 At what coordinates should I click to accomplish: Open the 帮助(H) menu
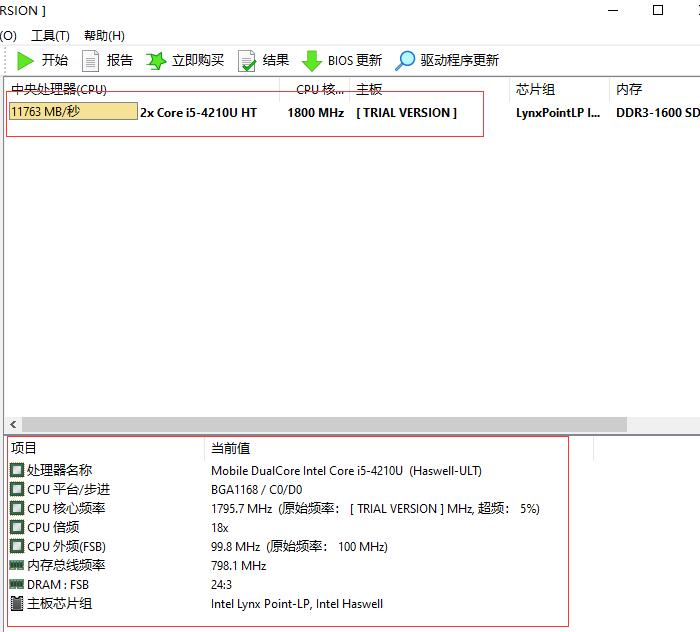point(104,36)
